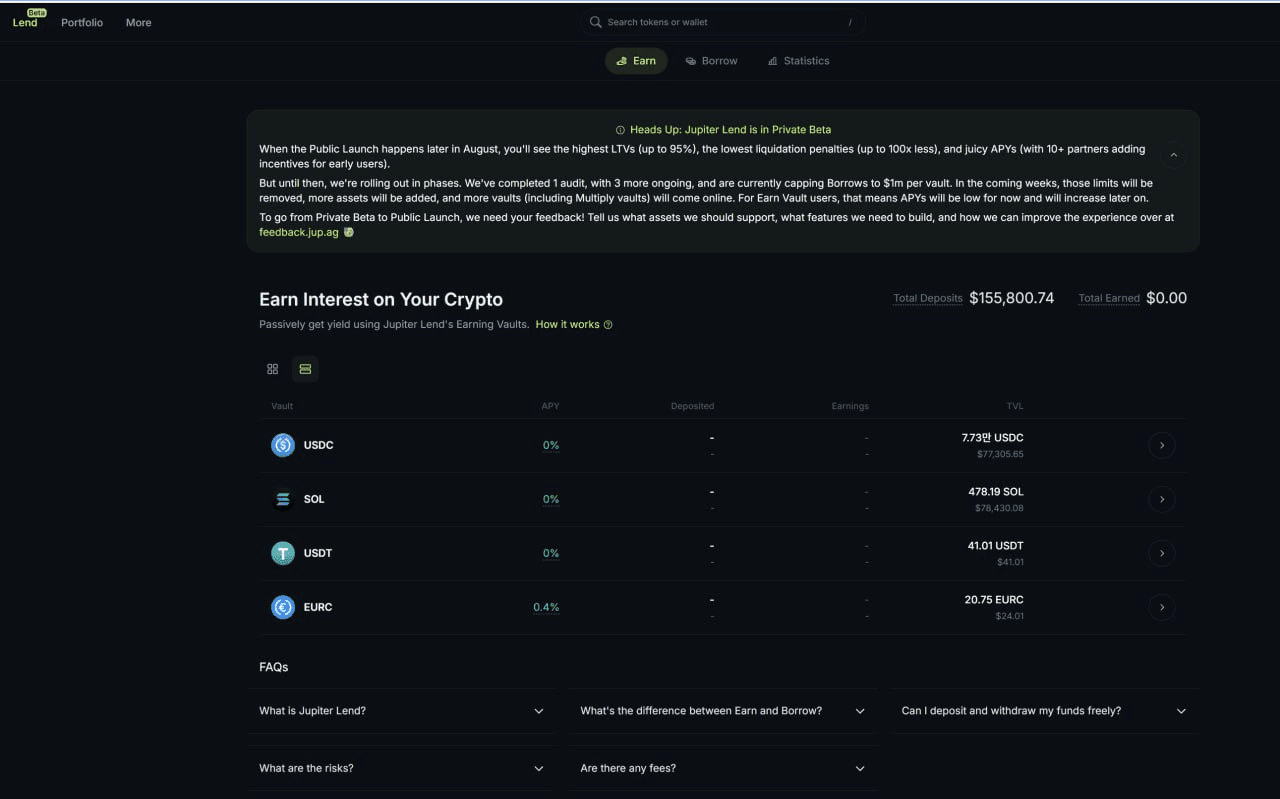Click the $78,430.08 SOL value

click(x=999, y=508)
